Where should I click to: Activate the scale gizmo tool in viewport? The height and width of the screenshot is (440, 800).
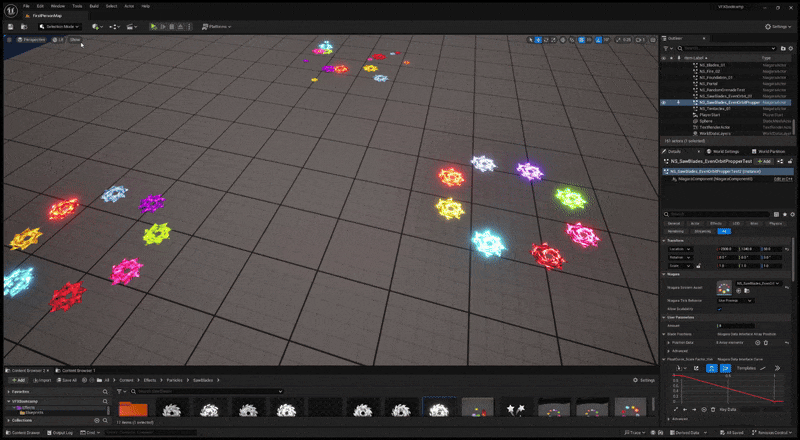pos(553,40)
